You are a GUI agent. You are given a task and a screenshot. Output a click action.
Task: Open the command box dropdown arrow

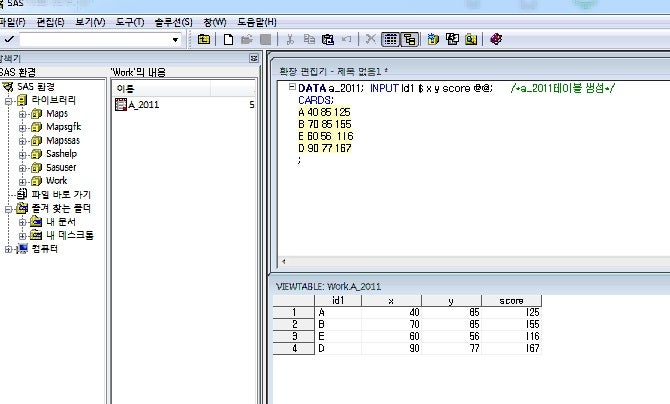[176, 39]
